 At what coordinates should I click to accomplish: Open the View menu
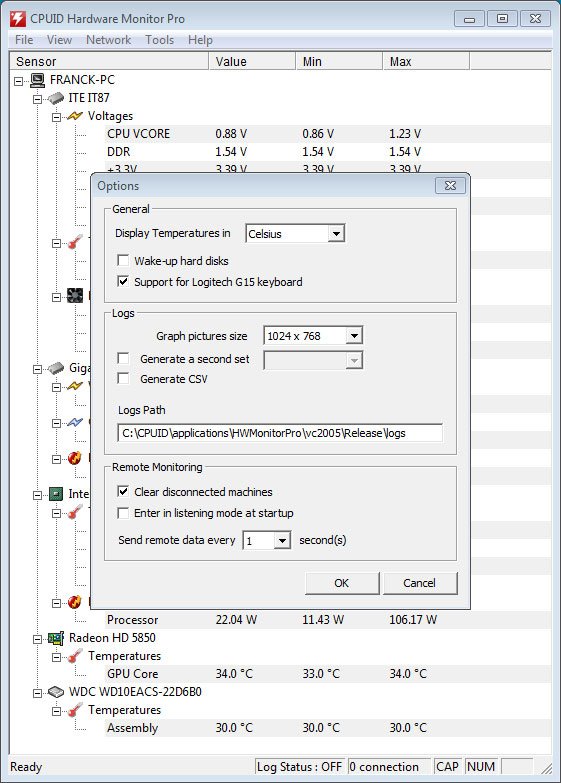click(x=59, y=40)
